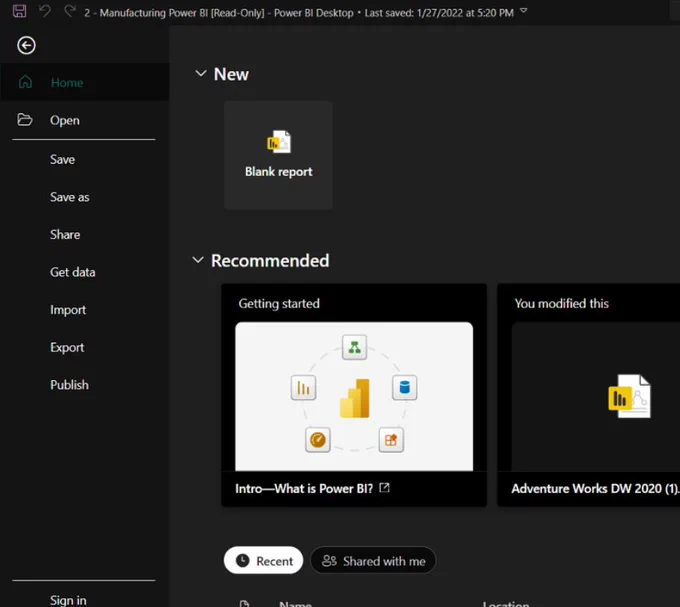Click the Open folder icon
The image size is (680, 607).
tap(25, 119)
